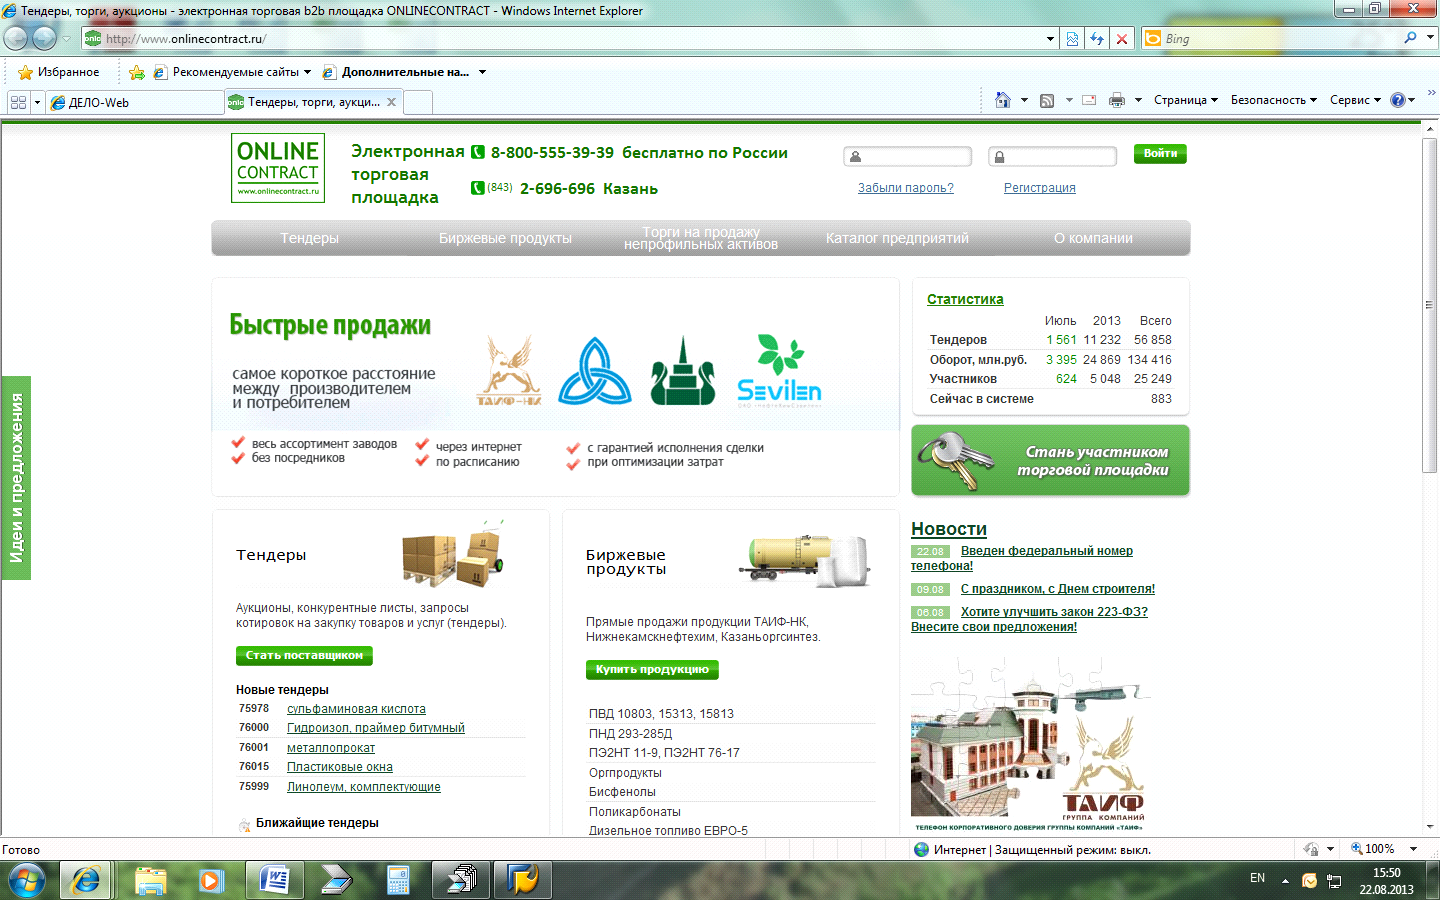Screen dimensions: 1440x900
Task: Toggle Compatibility View icon in address bar
Action: (x=1072, y=39)
